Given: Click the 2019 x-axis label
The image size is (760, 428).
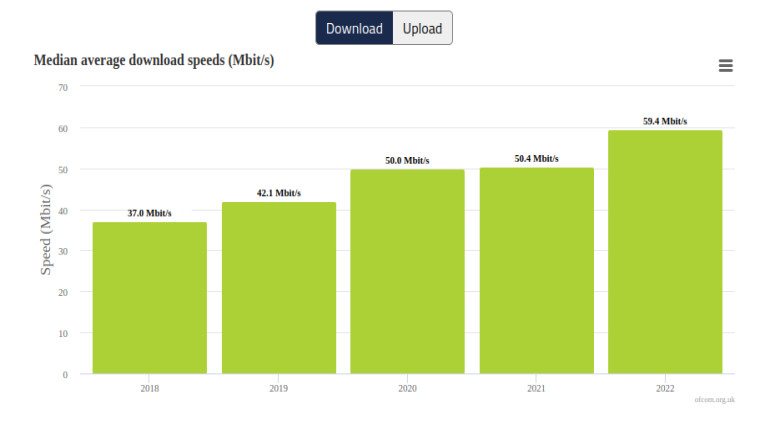Looking at the screenshot, I should coord(279,388).
